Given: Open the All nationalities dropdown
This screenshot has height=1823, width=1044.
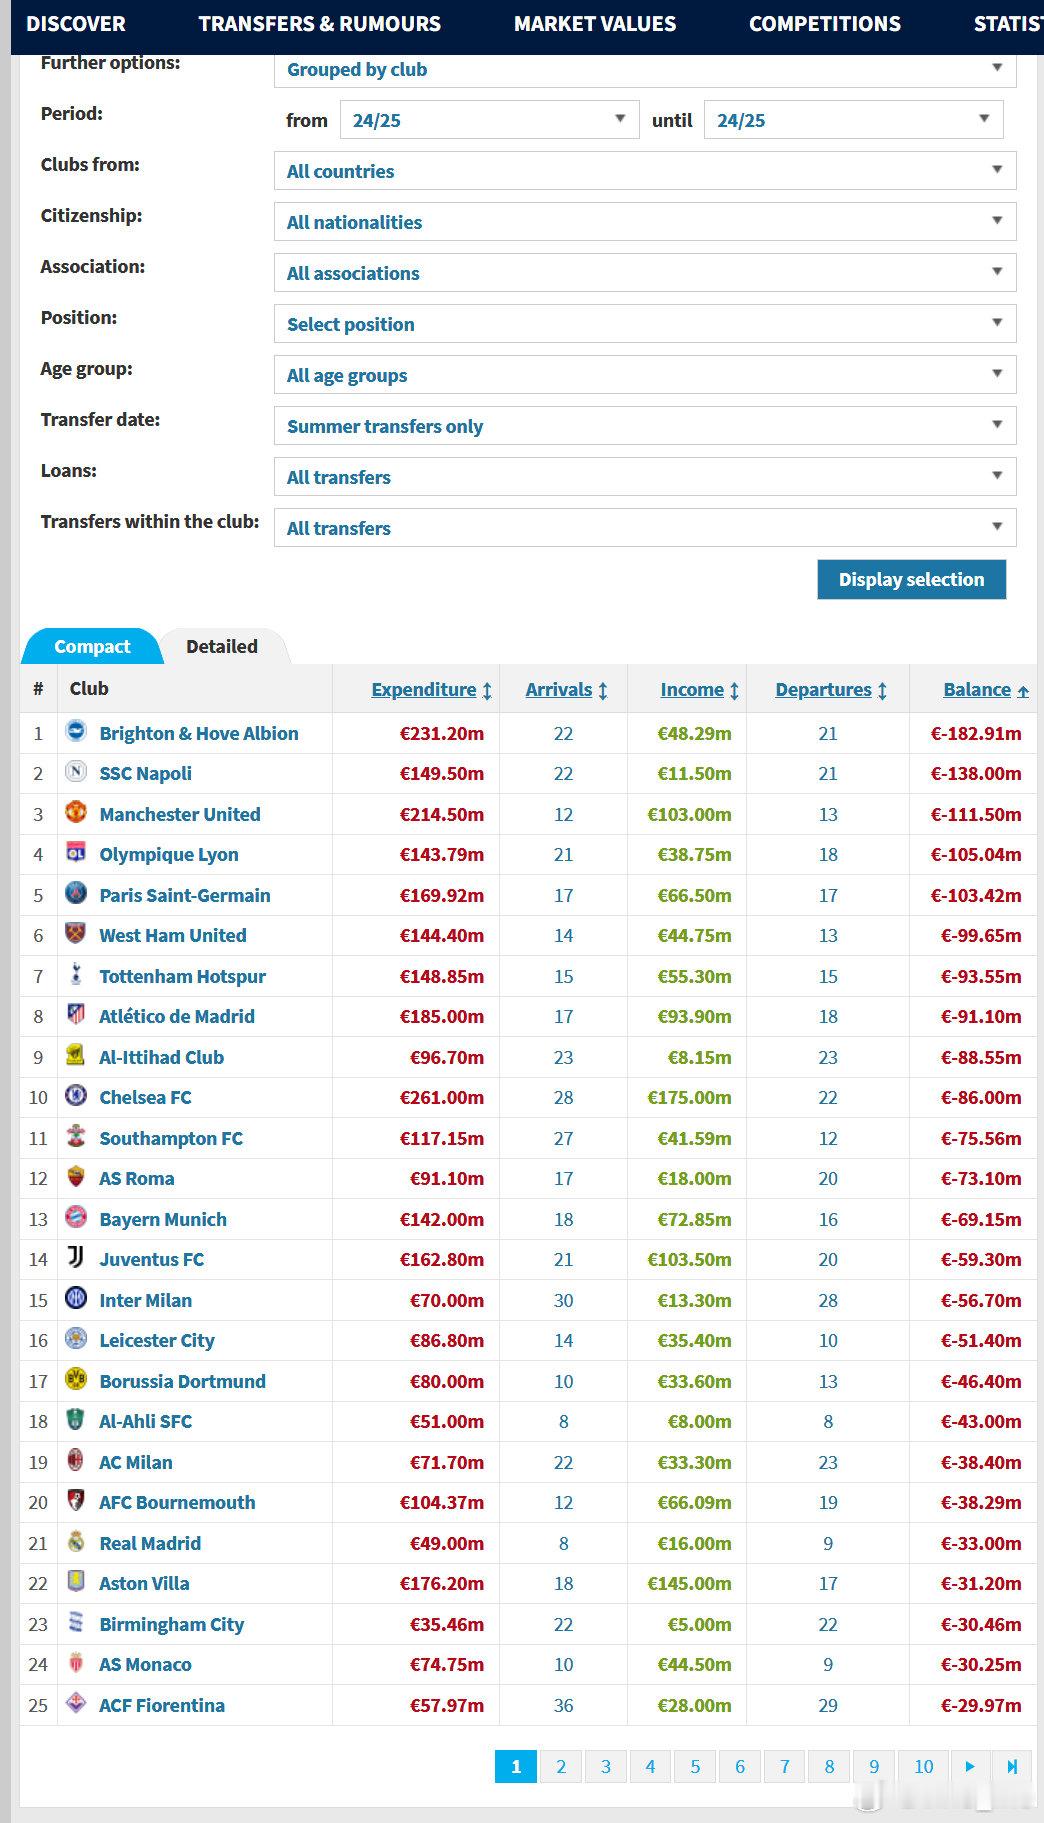Looking at the screenshot, I should [645, 222].
